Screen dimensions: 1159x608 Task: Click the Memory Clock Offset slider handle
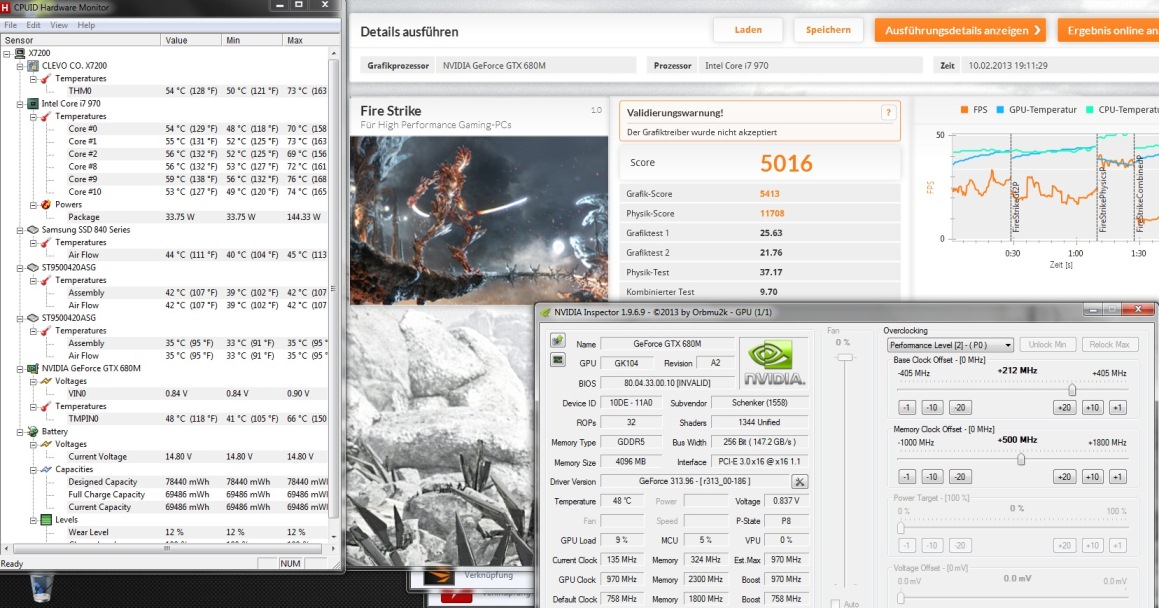(x=1021, y=459)
